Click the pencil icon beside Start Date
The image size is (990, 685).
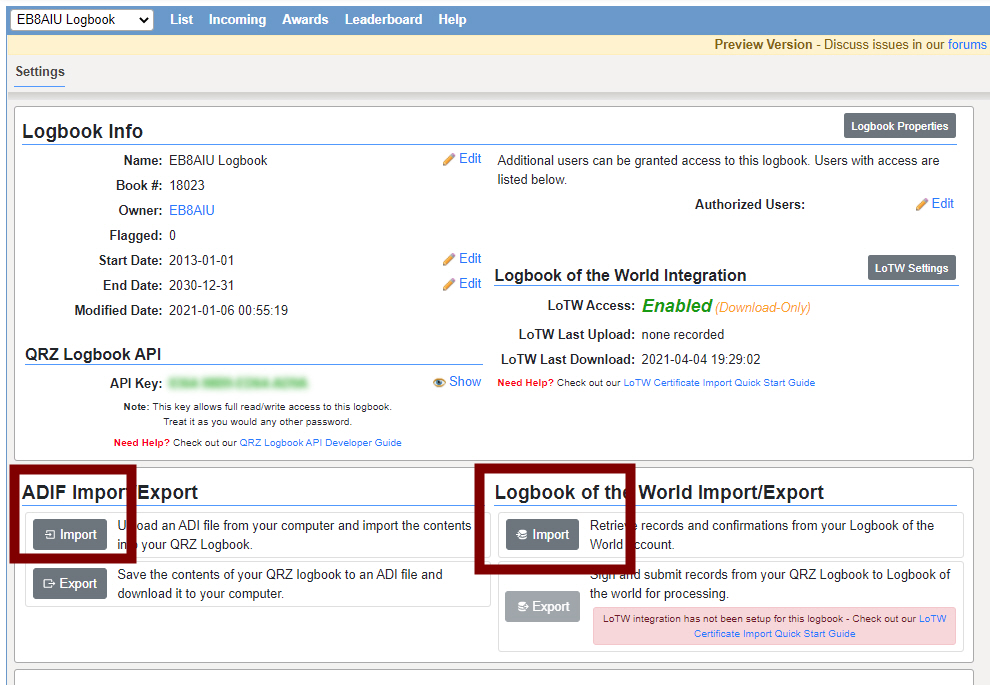click(x=449, y=259)
